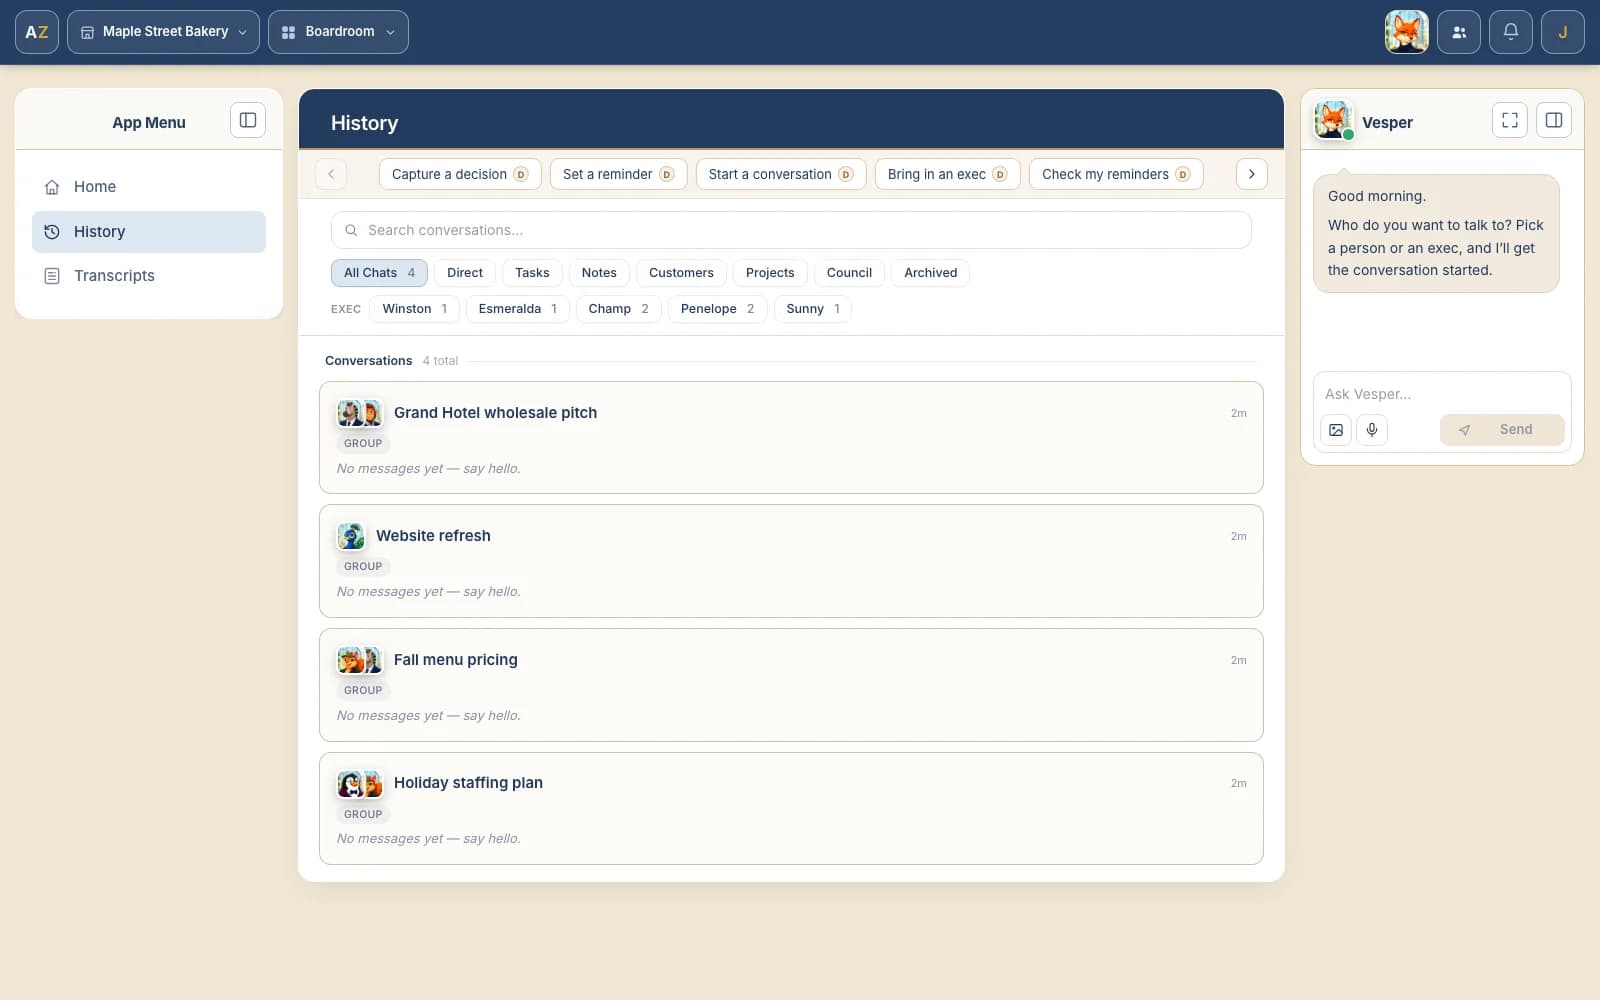Collapse the App Menu sidebar panel

tap(248, 120)
